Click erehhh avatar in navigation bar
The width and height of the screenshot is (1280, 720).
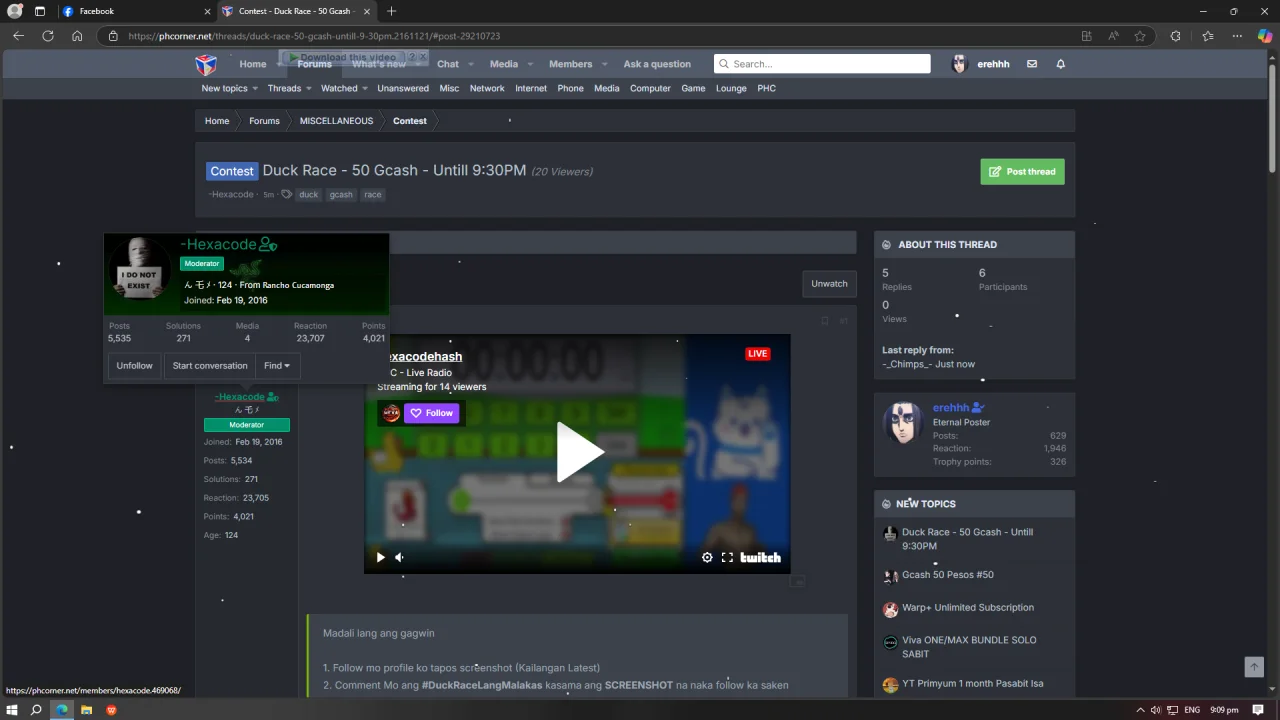point(959,64)
